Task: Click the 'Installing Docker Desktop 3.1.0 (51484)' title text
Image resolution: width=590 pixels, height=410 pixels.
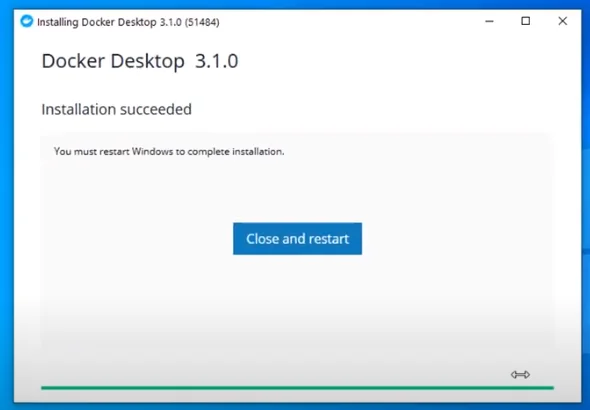Action: coord(128,22)
